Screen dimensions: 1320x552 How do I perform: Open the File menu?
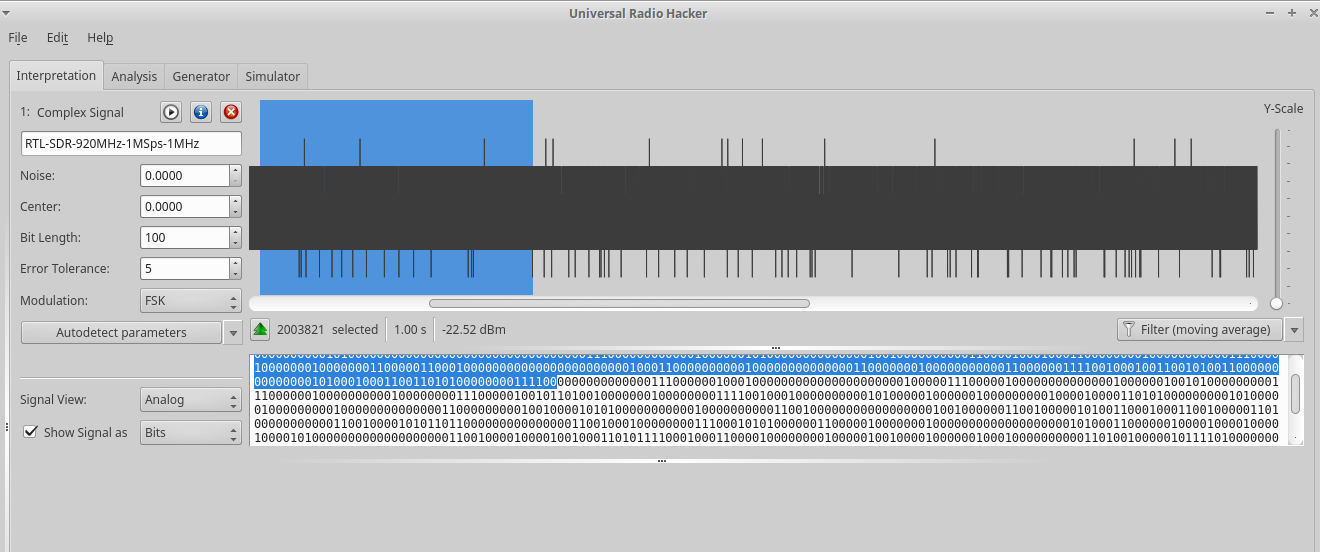(x=18, y=38)
